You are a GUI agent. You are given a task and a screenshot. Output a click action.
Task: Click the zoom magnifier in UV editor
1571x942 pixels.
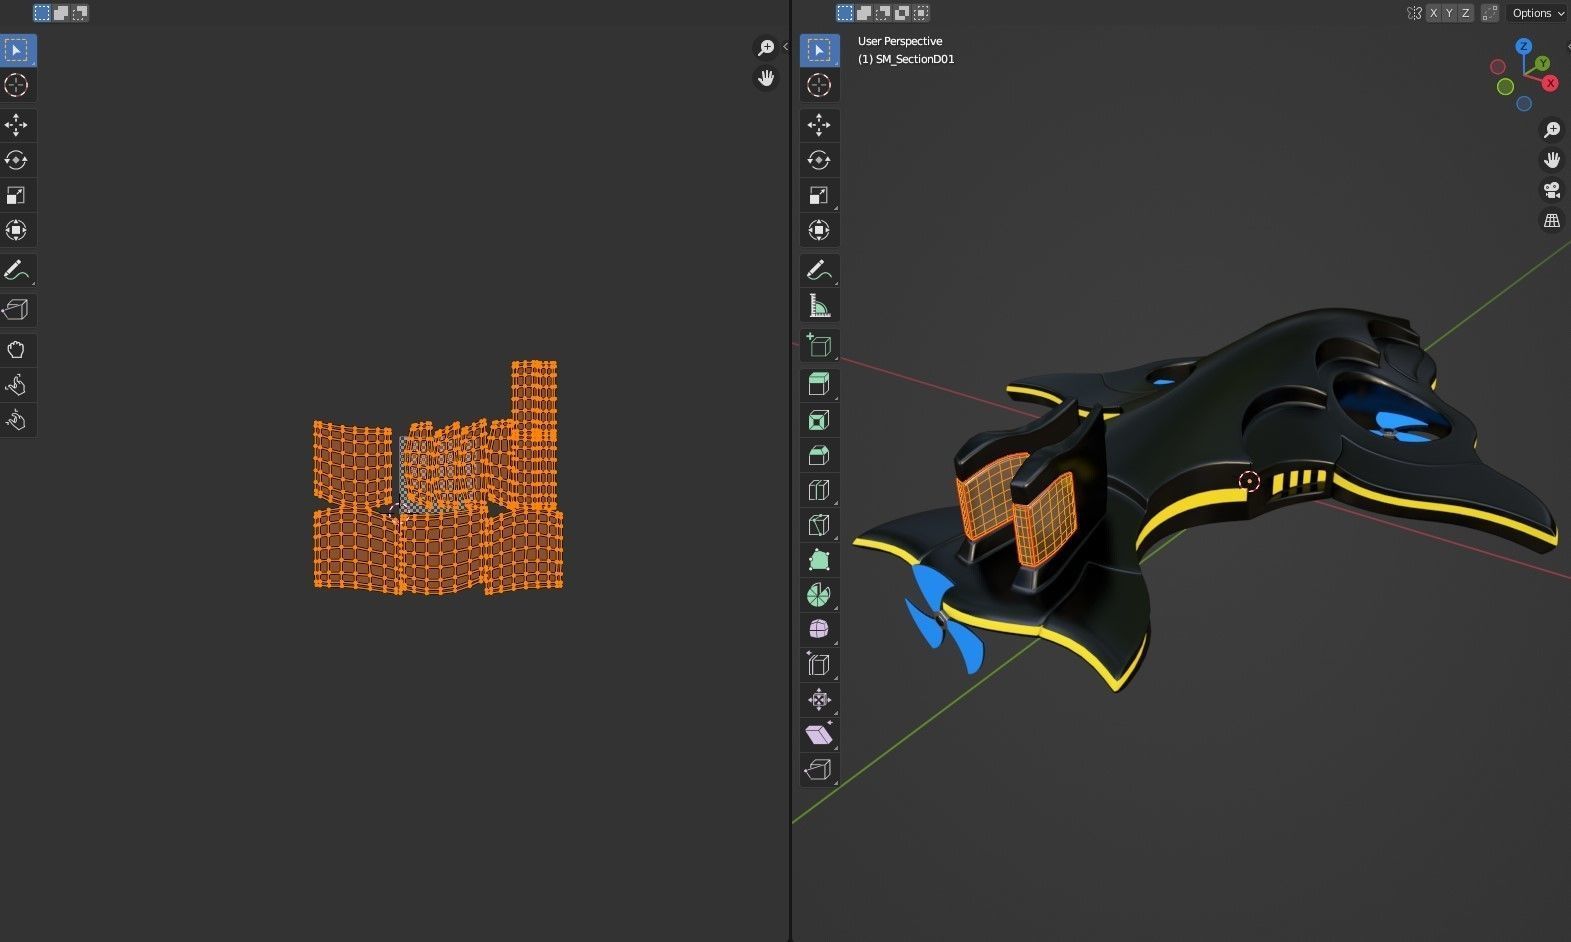[x=766, y=48]
